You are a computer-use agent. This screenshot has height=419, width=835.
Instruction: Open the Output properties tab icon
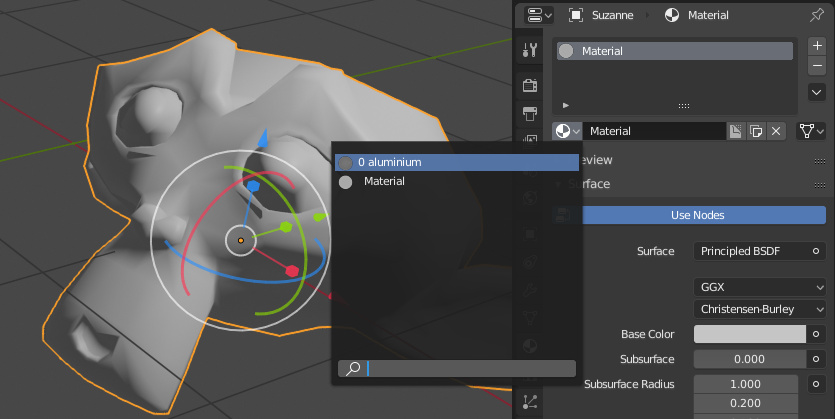pyautogui.click(x=531, y=113)
